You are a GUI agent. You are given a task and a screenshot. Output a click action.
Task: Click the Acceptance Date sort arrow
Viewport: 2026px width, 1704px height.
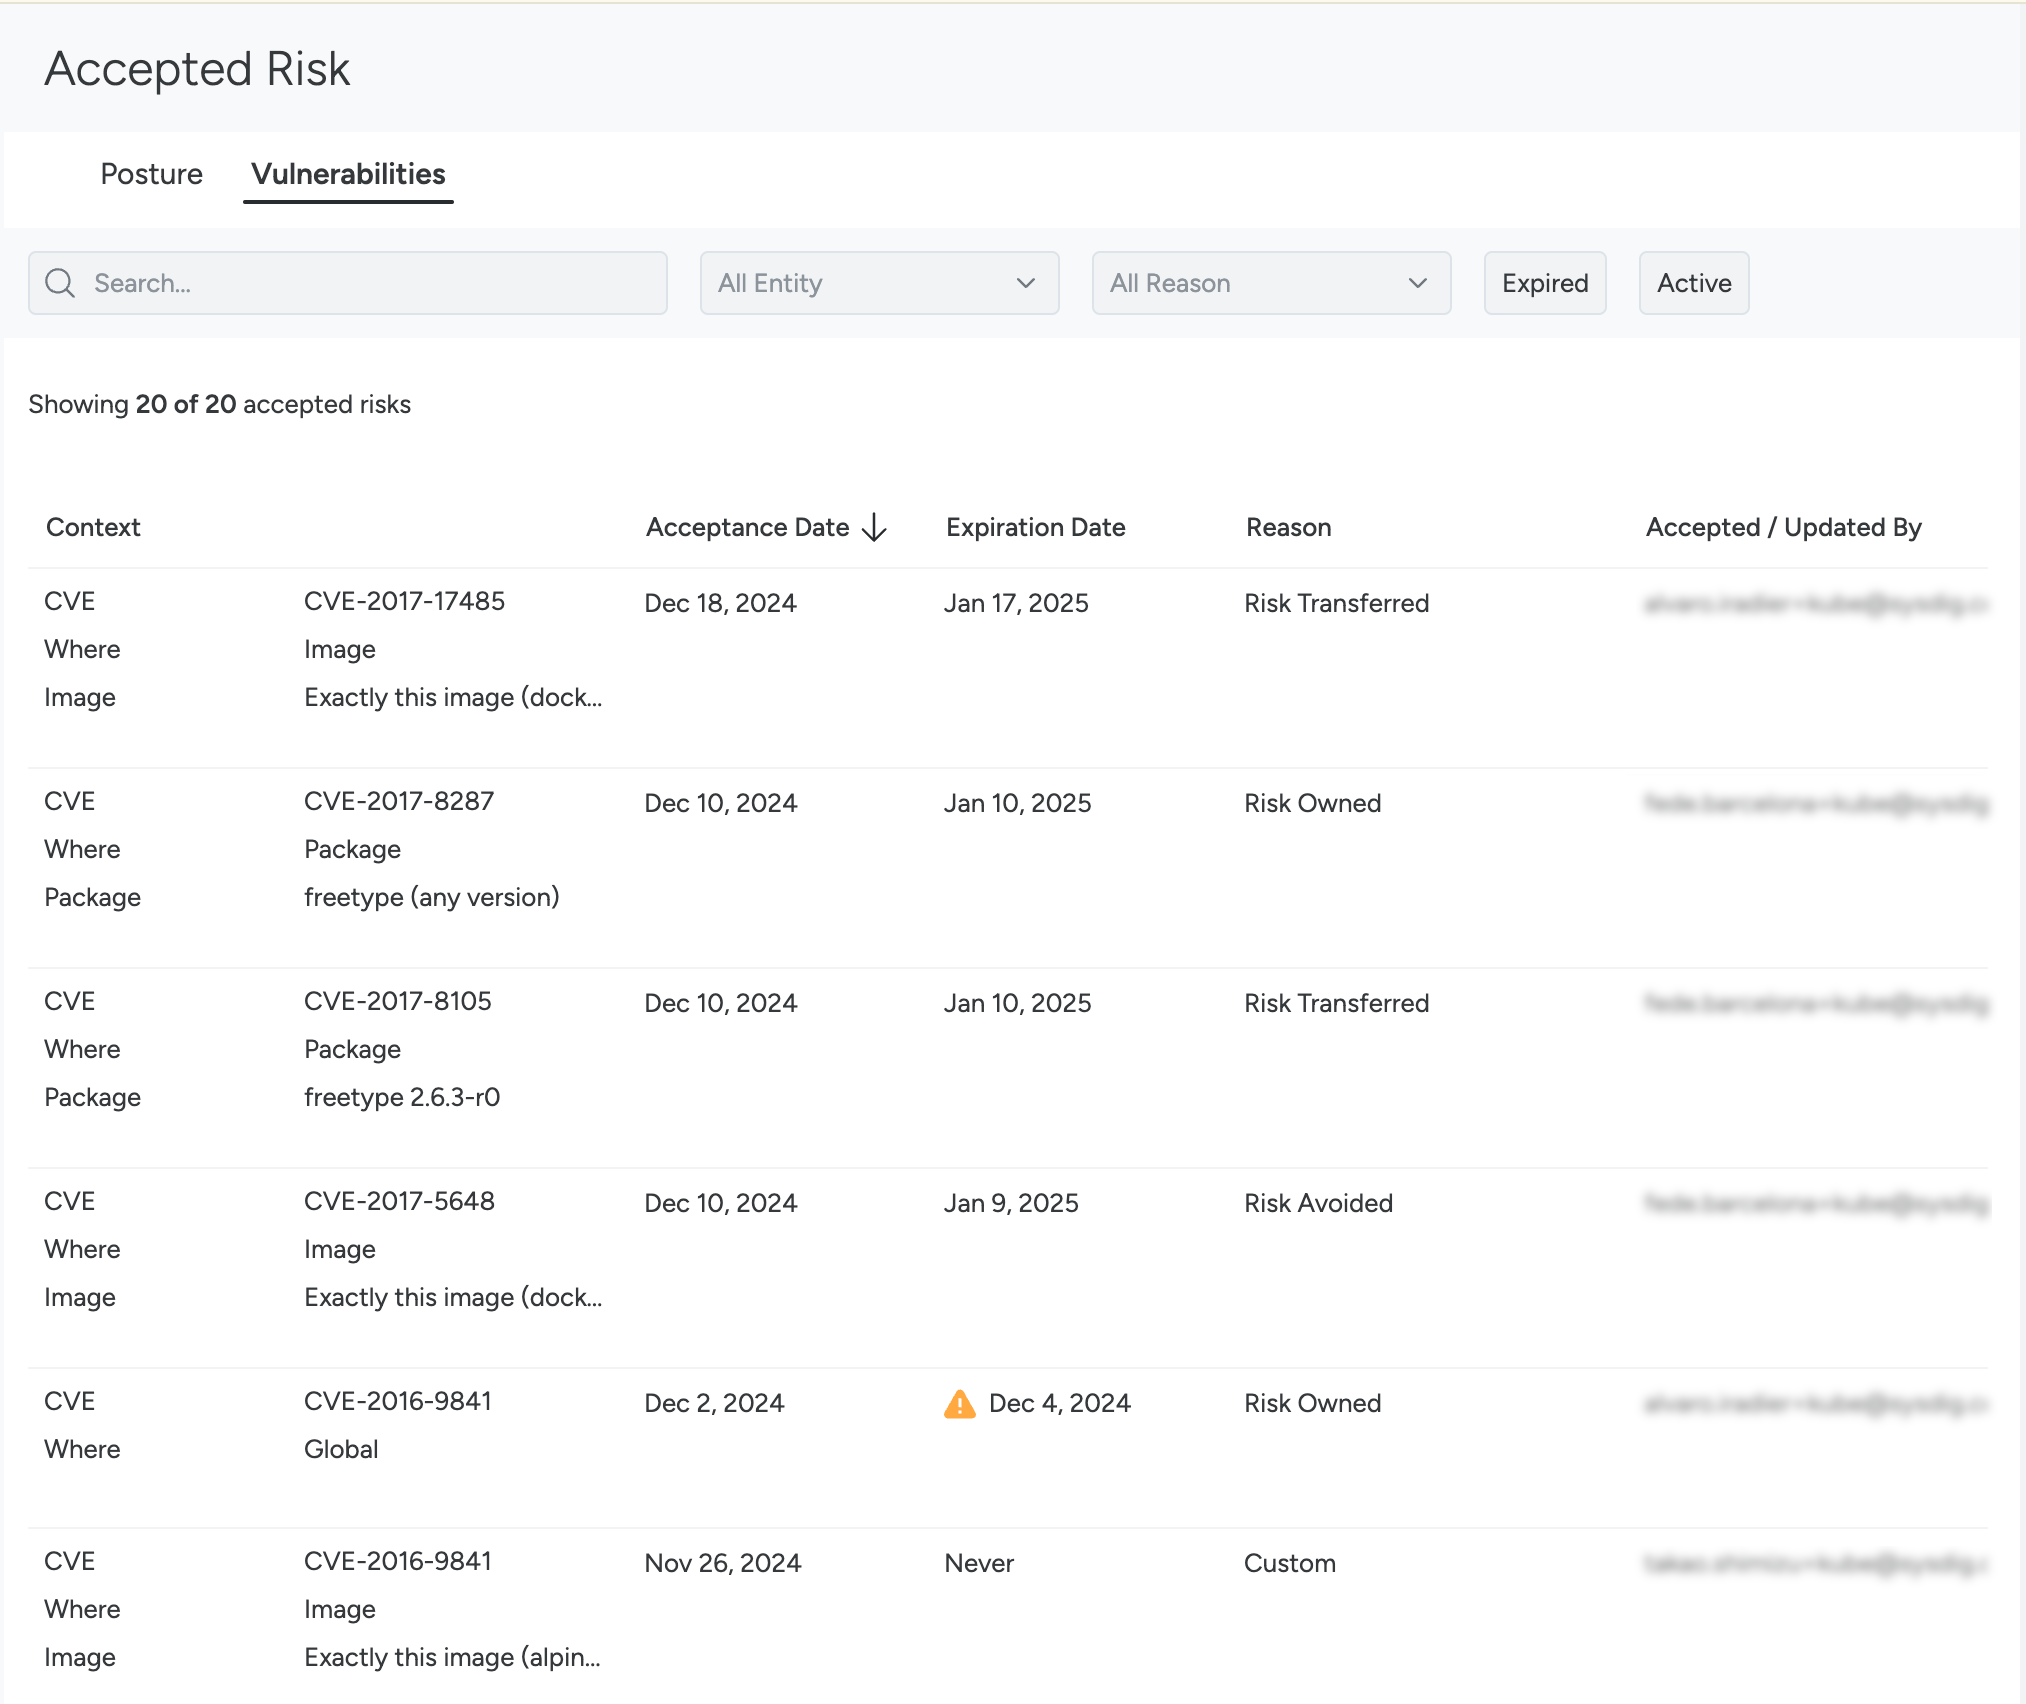pos(875,527)
